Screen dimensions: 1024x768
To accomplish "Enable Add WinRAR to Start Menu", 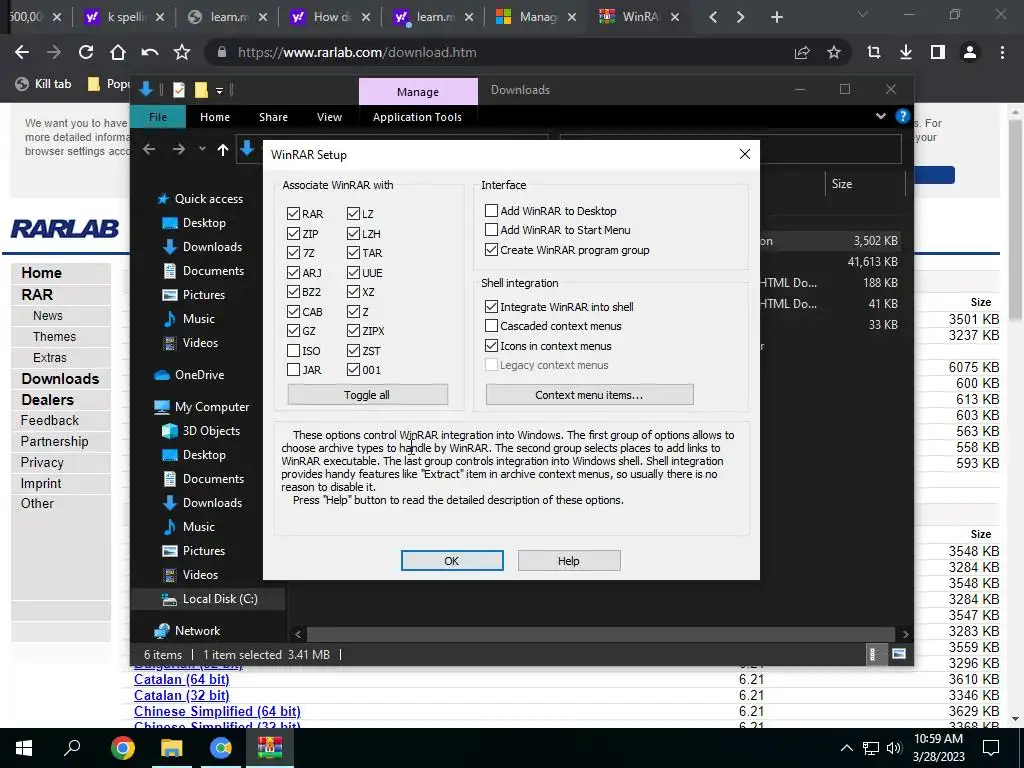I will click(491, 230).
